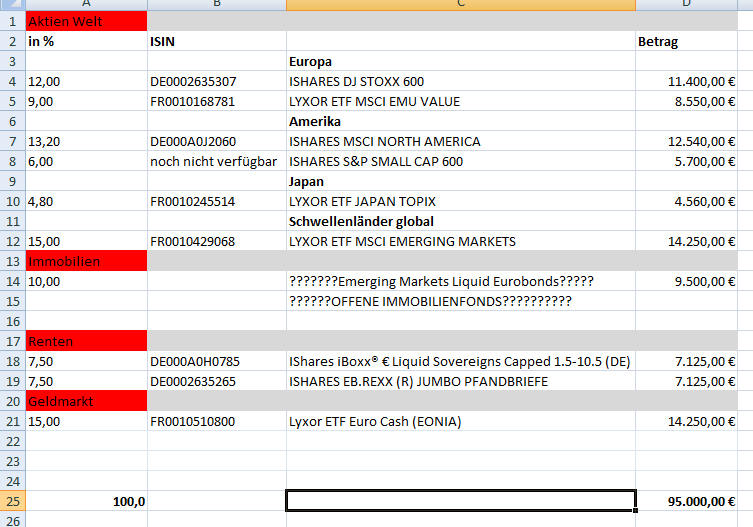Select row header 13
This screenshot has height=527, width=753.
(12, 261)
